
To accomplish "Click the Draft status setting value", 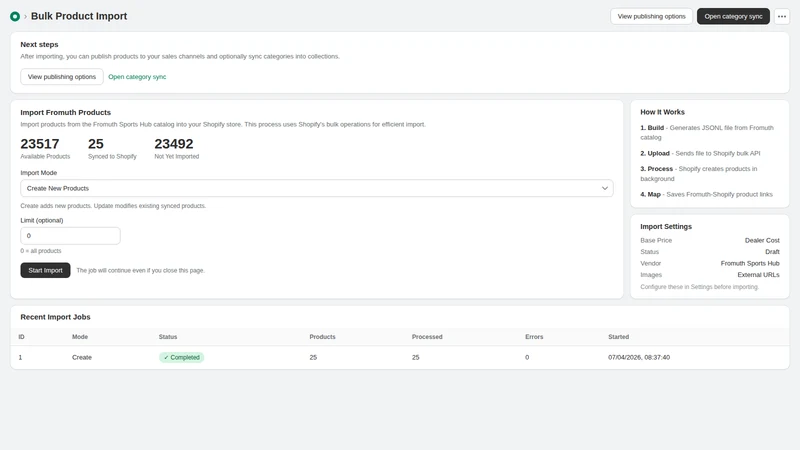I will [772, 252].
